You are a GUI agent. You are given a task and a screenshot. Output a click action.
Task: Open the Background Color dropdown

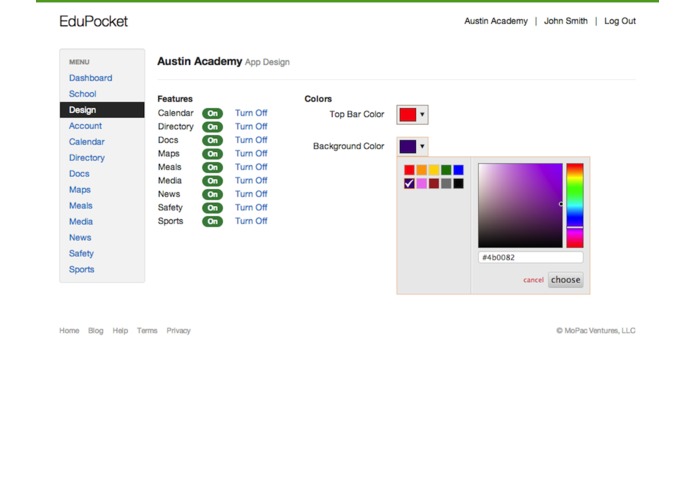[x=412, y=146]
